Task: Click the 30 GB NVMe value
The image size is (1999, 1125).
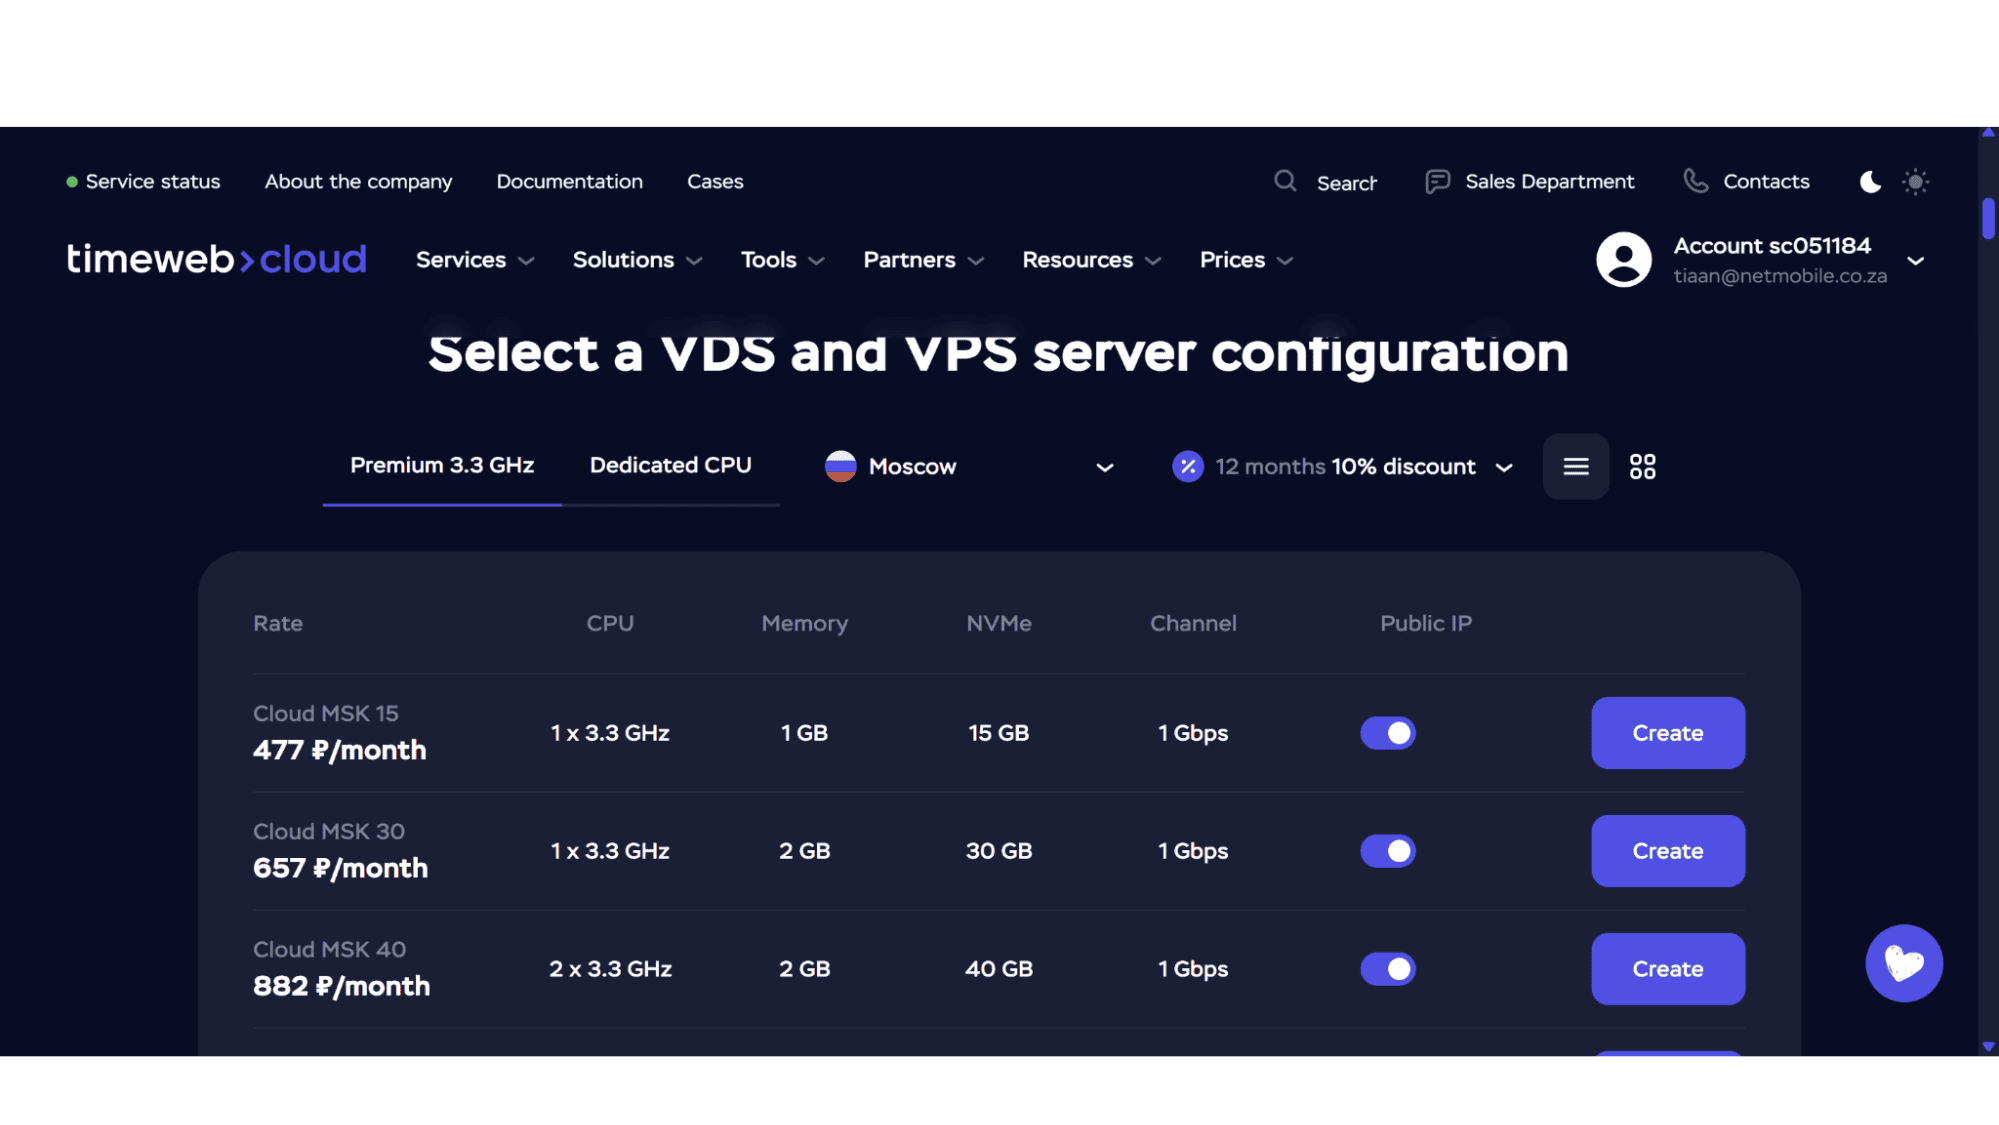Action: point(998,851)
